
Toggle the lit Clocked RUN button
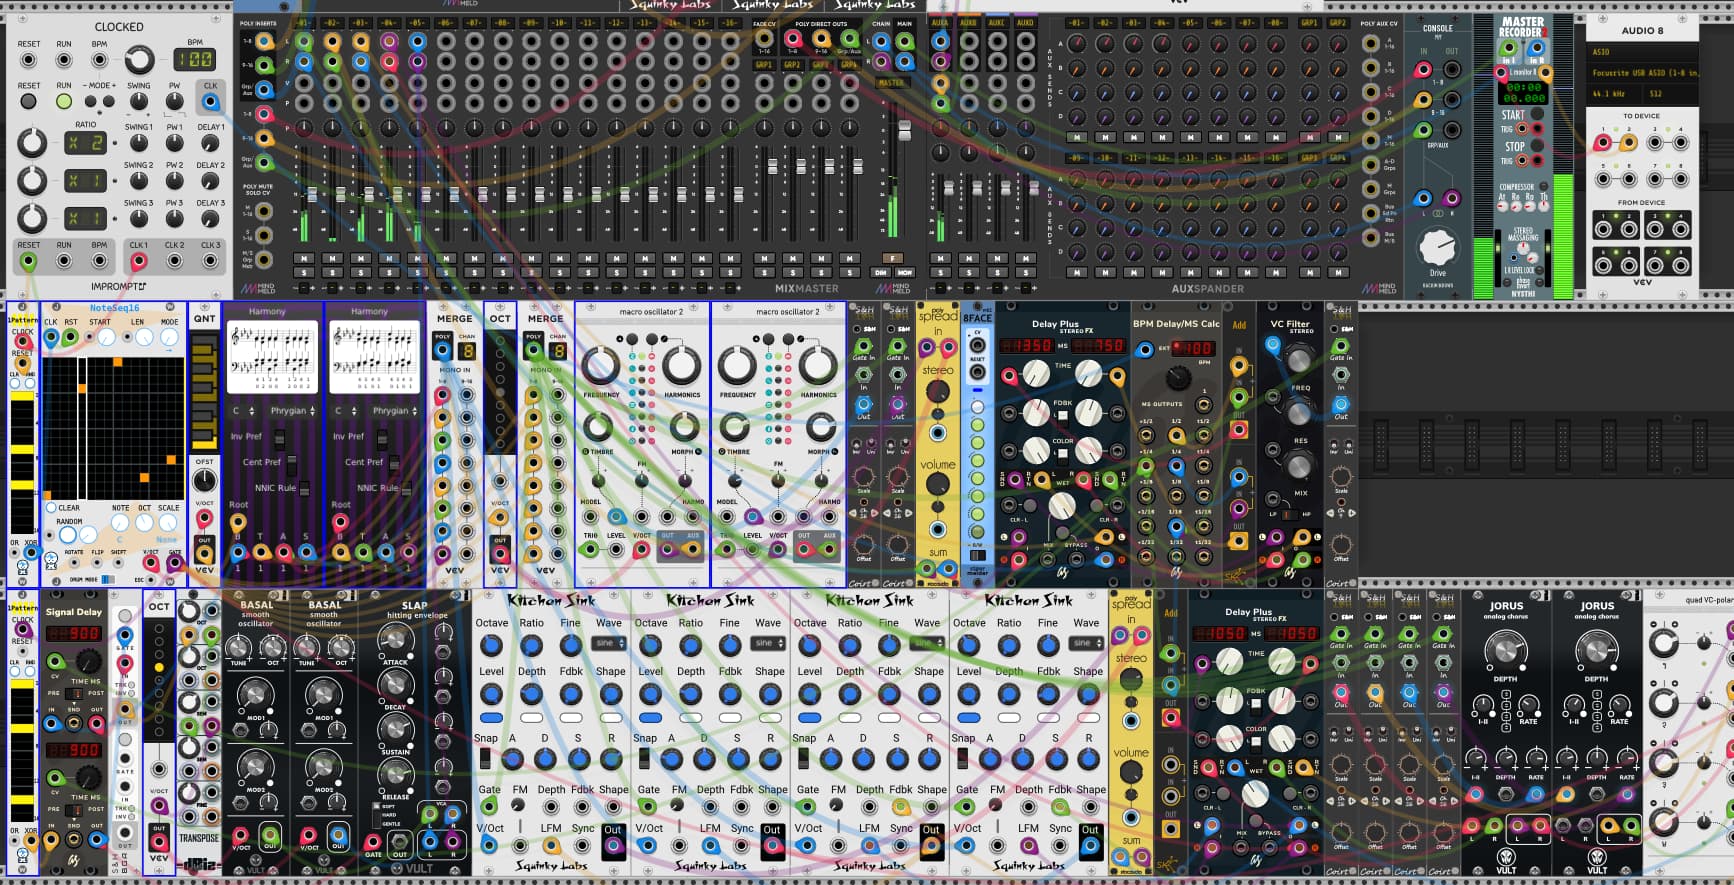64,101
